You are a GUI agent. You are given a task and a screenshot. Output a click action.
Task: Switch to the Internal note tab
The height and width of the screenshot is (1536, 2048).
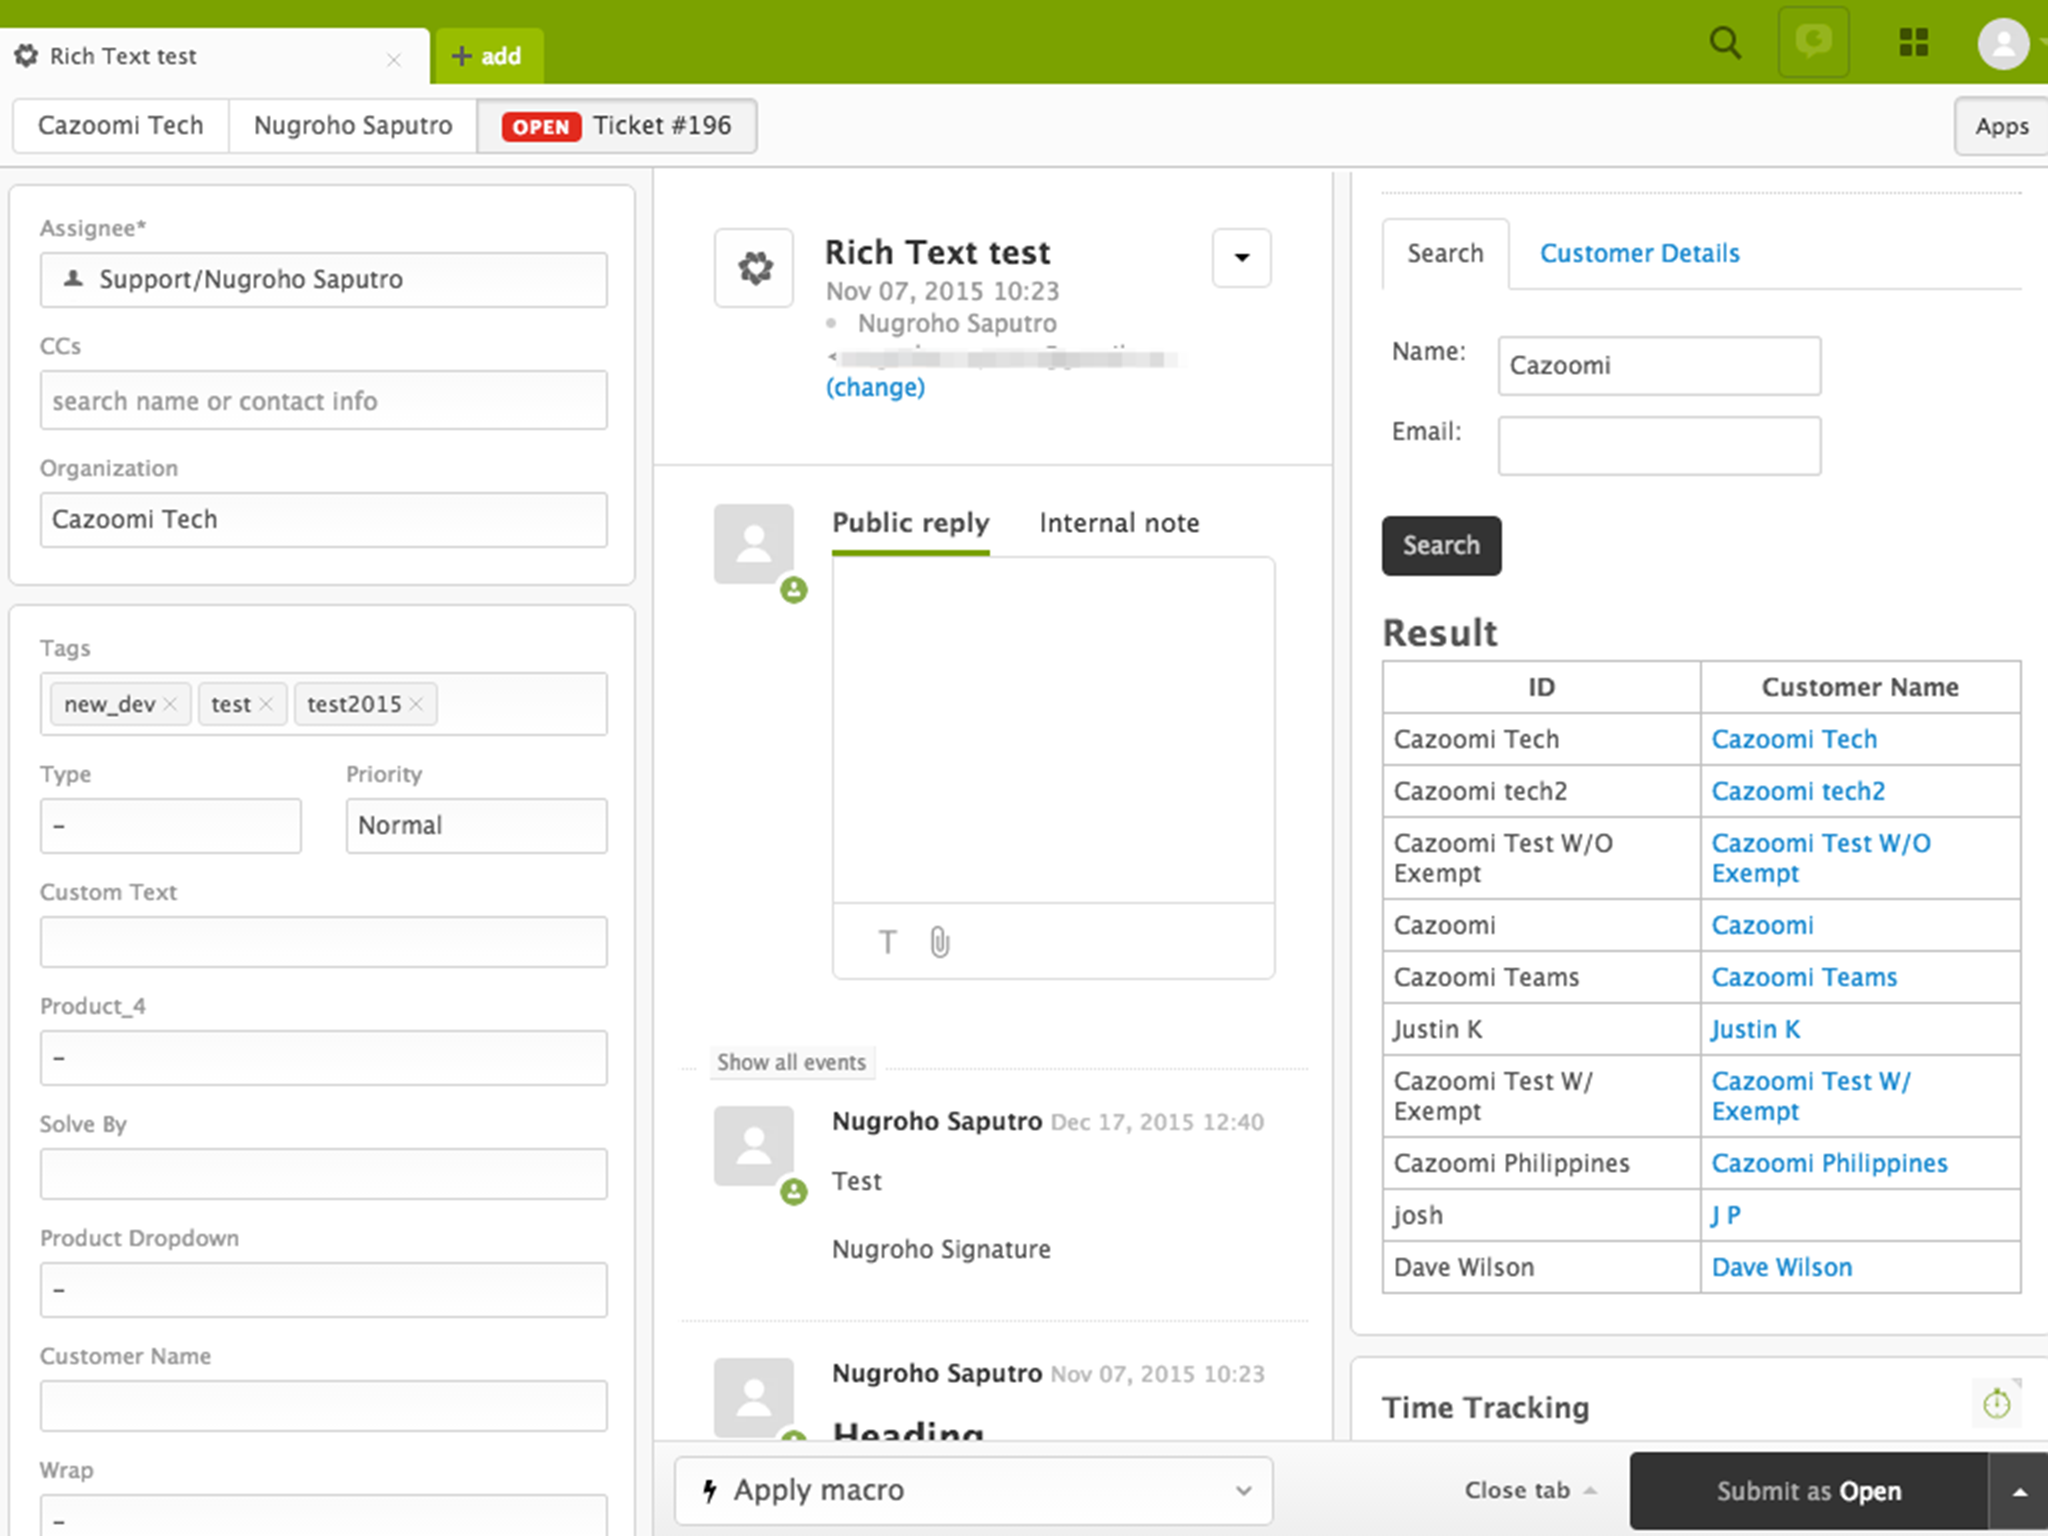pyautogui.click(x=1118, y=523)
